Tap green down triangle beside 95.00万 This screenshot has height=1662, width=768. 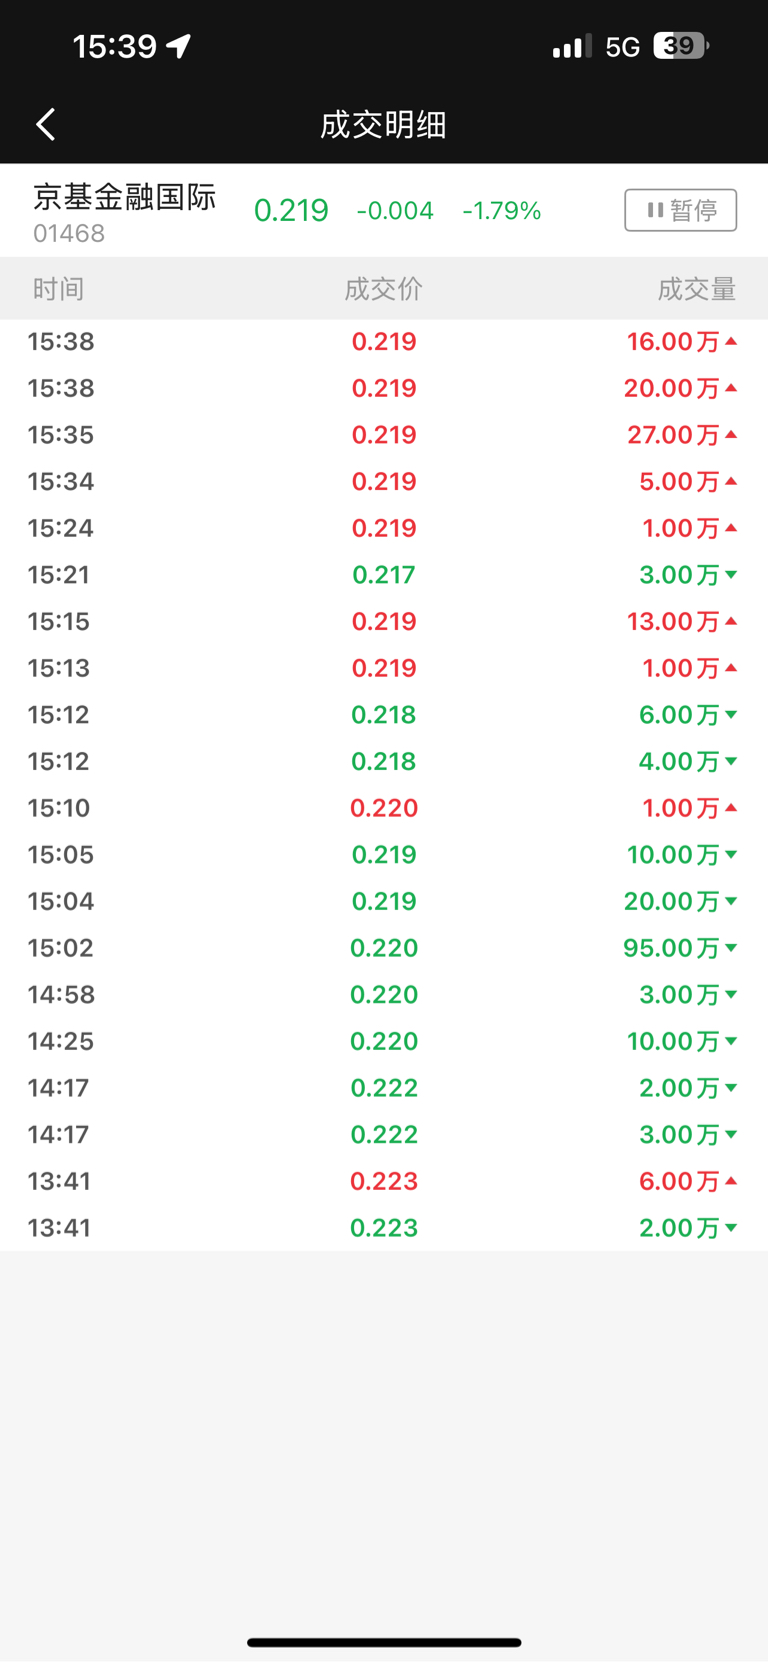pyautogui.click(x=731, y=947)
